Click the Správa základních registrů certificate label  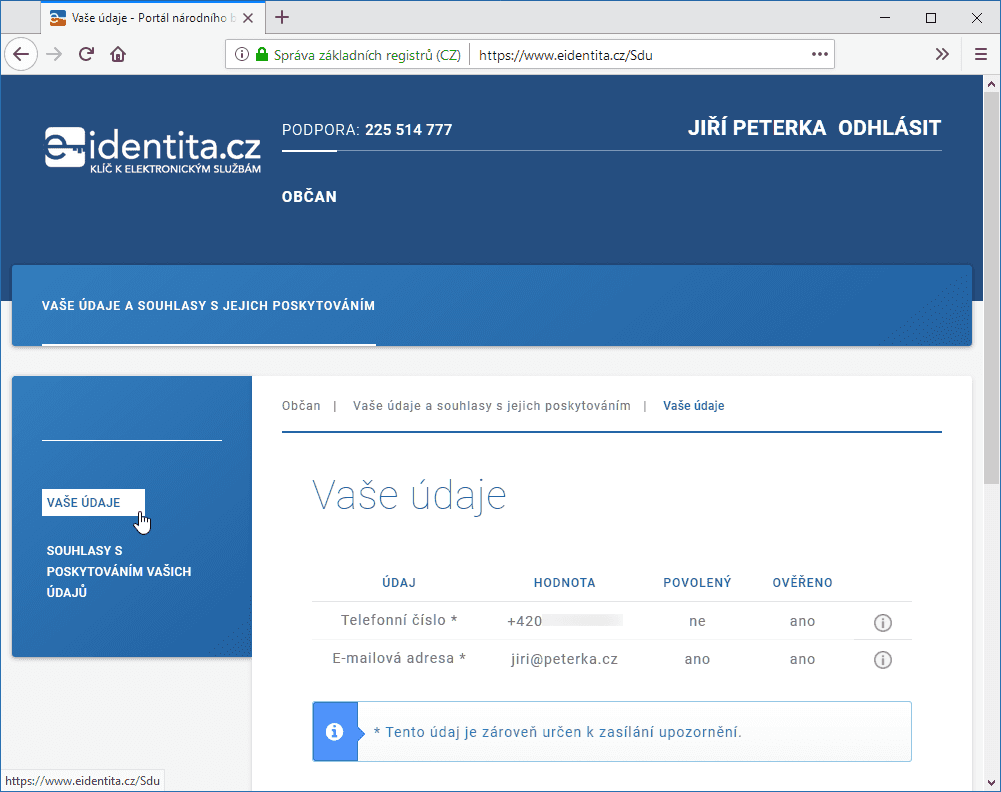(367, 55)
